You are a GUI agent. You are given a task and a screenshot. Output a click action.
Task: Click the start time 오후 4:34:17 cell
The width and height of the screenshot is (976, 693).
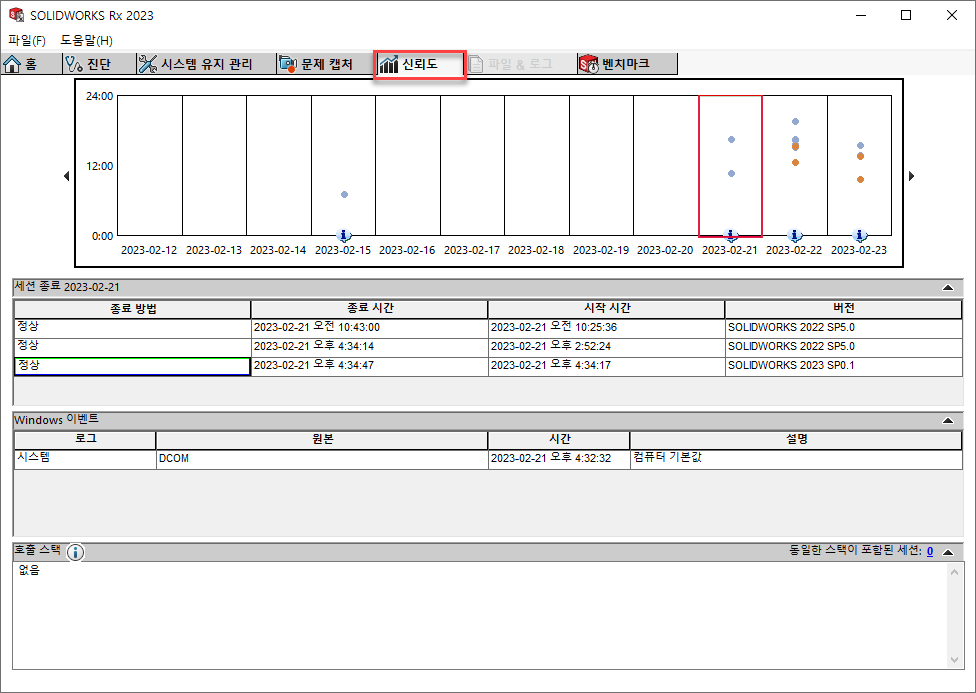607,366
